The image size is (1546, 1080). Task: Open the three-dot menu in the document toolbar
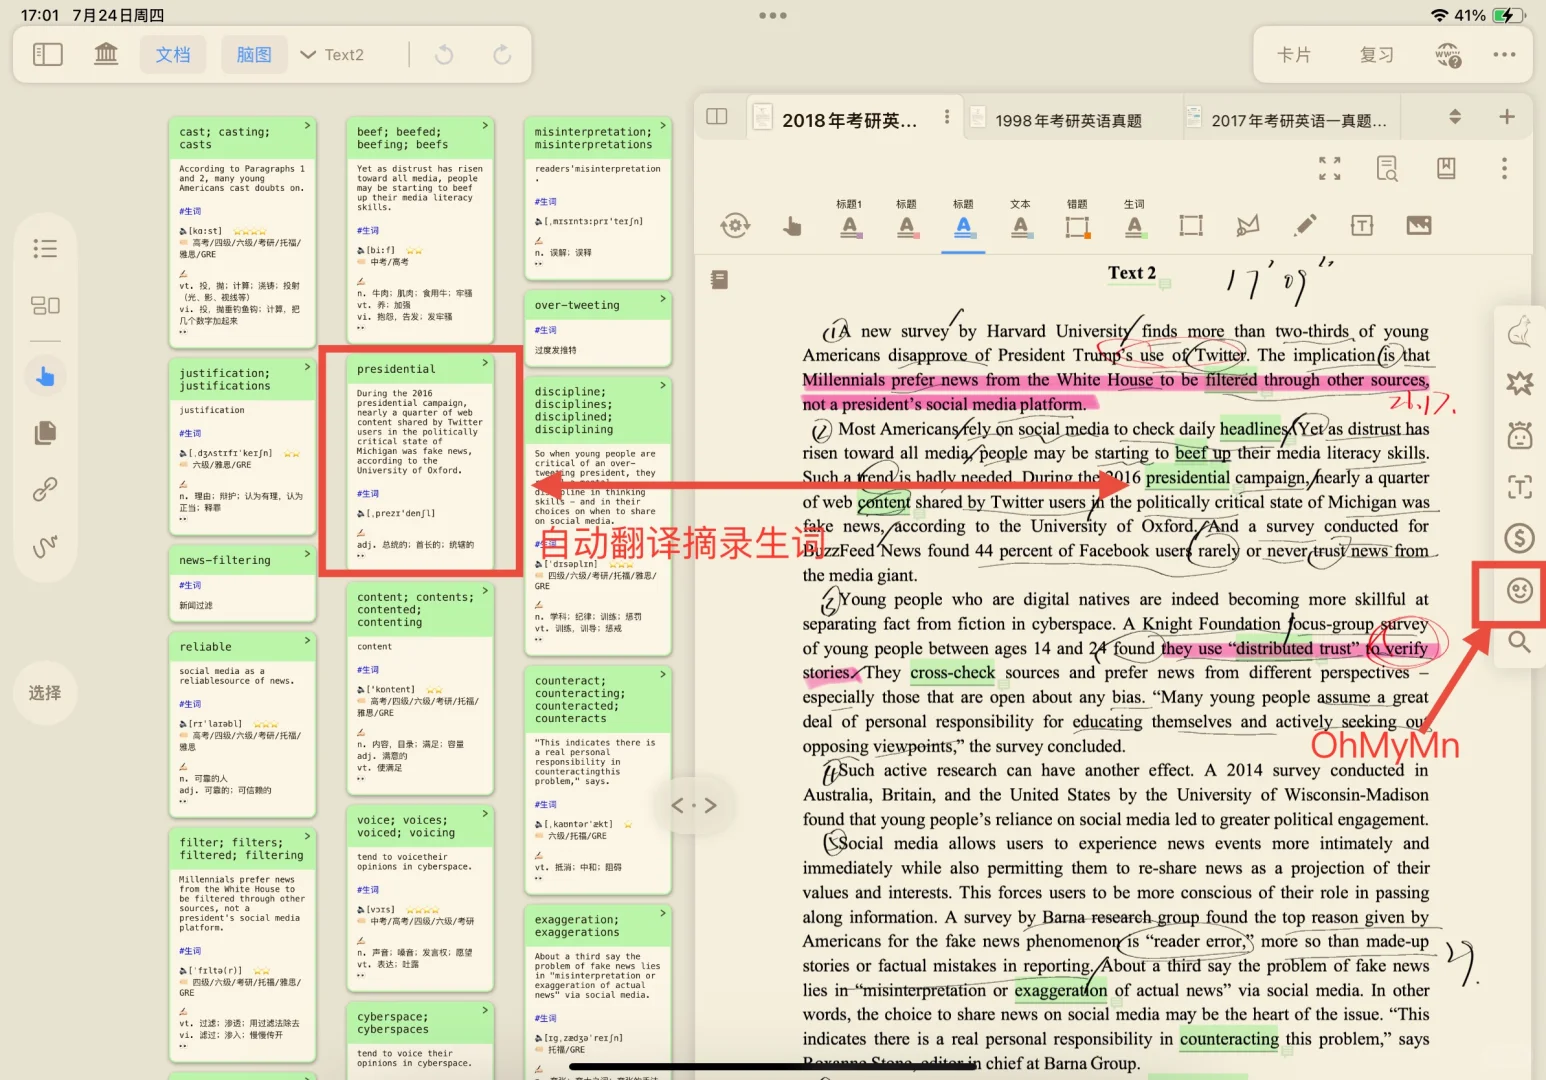(x=1504, y=169)
